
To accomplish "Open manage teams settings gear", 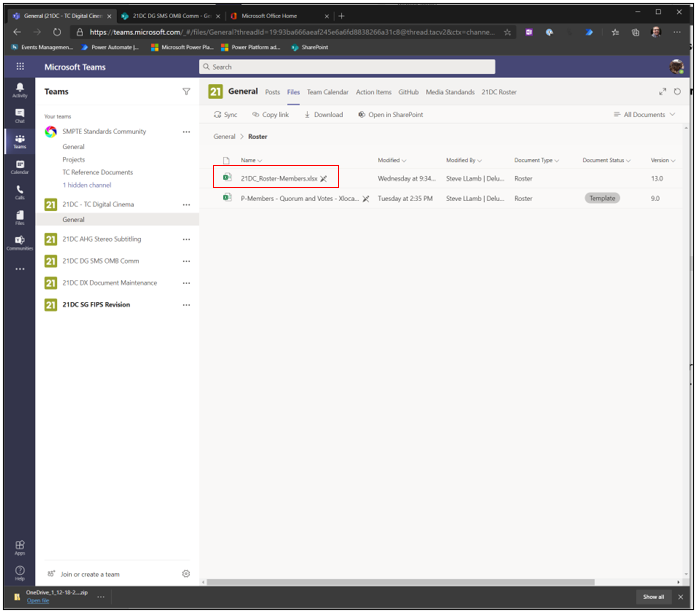I will coord(186,573).
